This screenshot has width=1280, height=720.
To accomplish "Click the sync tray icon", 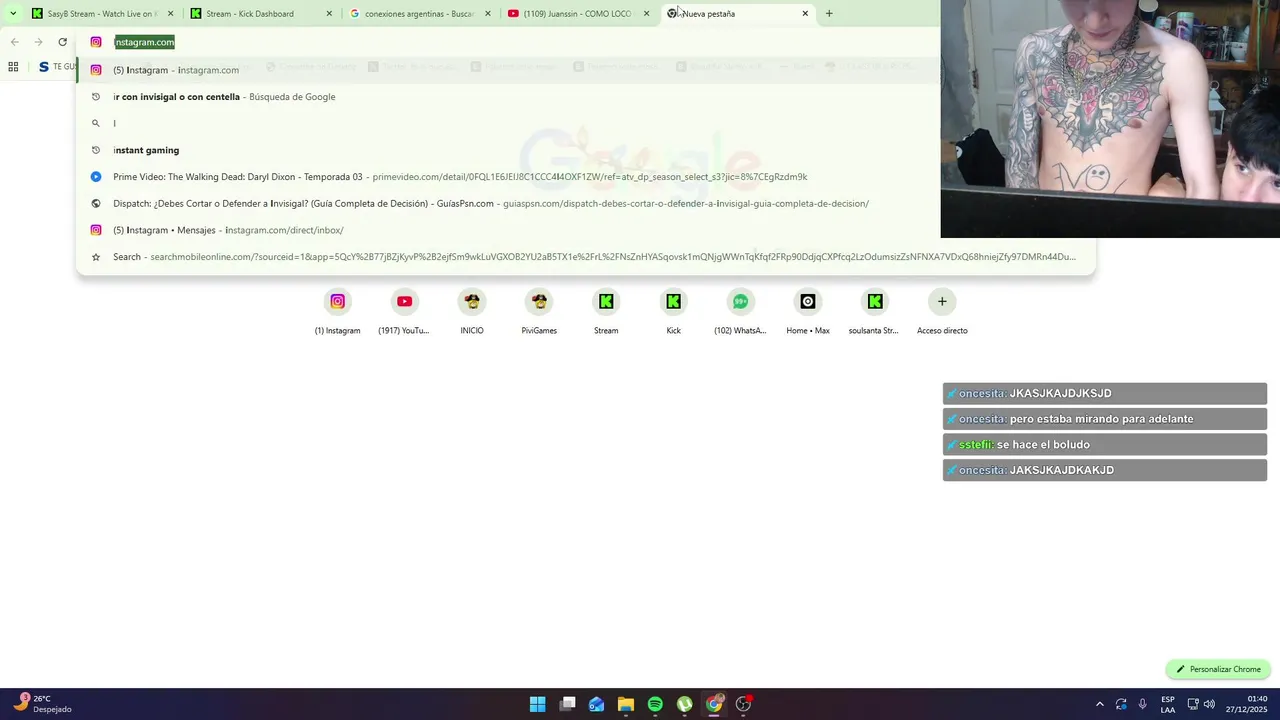I will [1121, 704].
